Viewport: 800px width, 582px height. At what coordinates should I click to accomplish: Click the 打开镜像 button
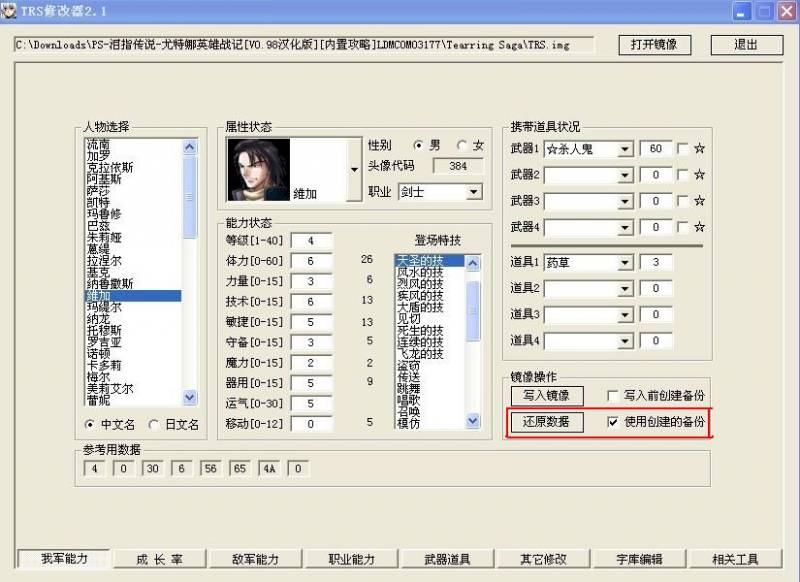pos(654,45)
